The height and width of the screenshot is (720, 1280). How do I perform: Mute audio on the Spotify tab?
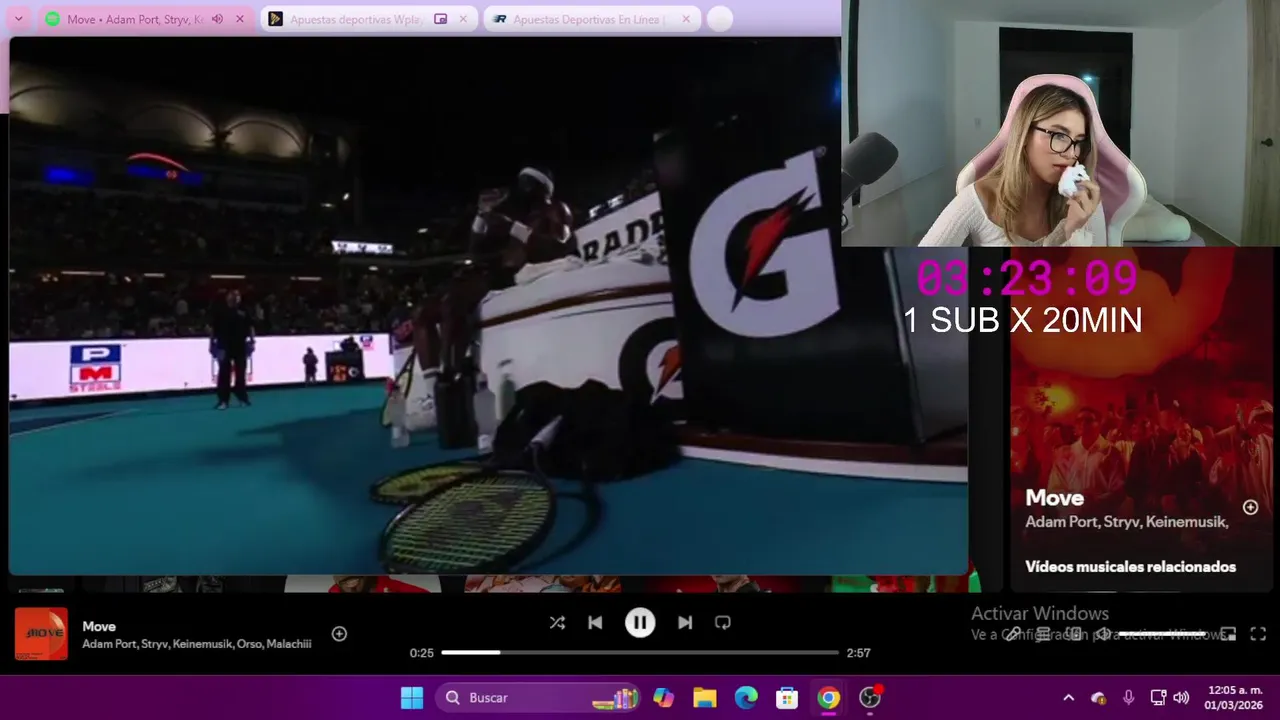217,19
